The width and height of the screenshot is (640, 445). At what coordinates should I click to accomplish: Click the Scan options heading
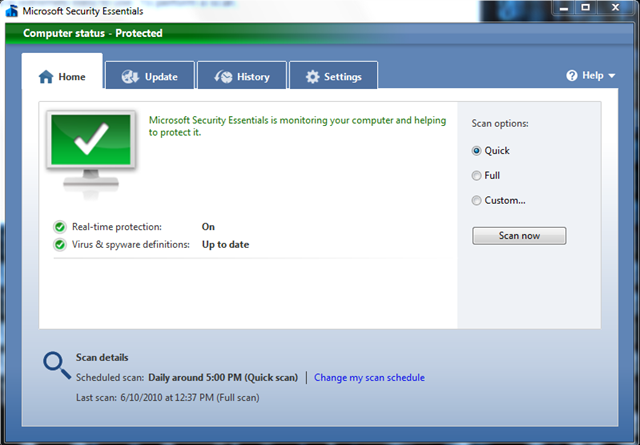coord(500,124)
